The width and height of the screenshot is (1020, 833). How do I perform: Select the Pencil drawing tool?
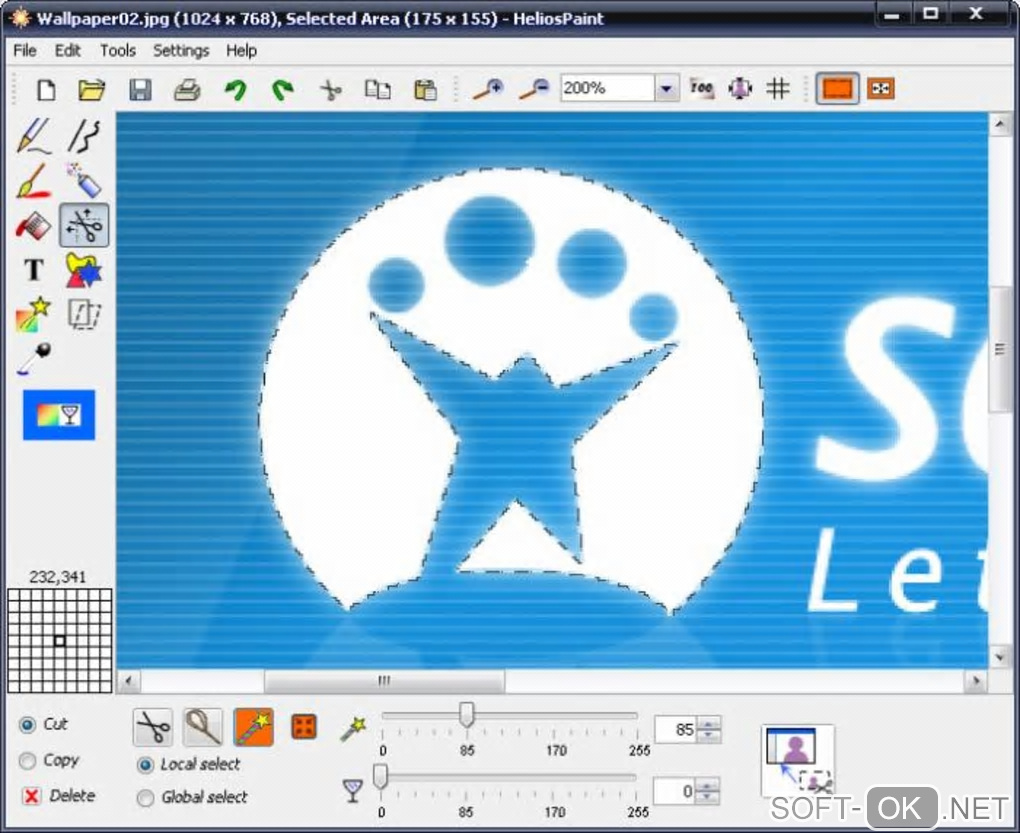tap(34, 135)
